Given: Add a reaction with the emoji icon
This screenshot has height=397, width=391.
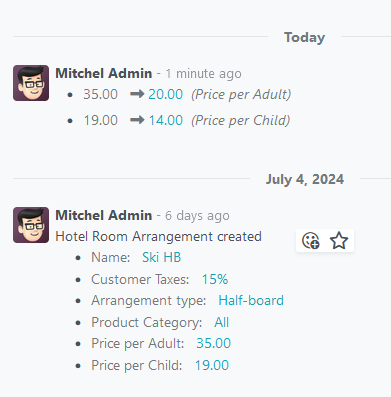Looking at the screenshot, I should (x=311, y=241).
